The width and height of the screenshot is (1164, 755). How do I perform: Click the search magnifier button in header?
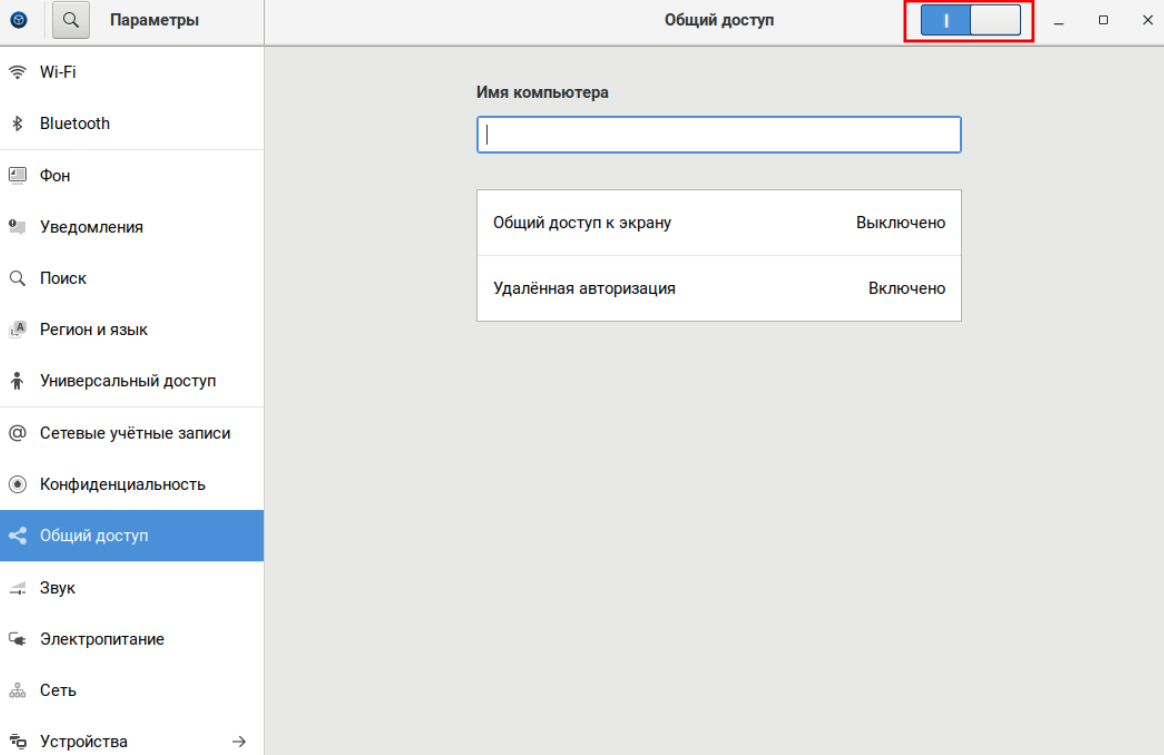(x=71, y=20)
